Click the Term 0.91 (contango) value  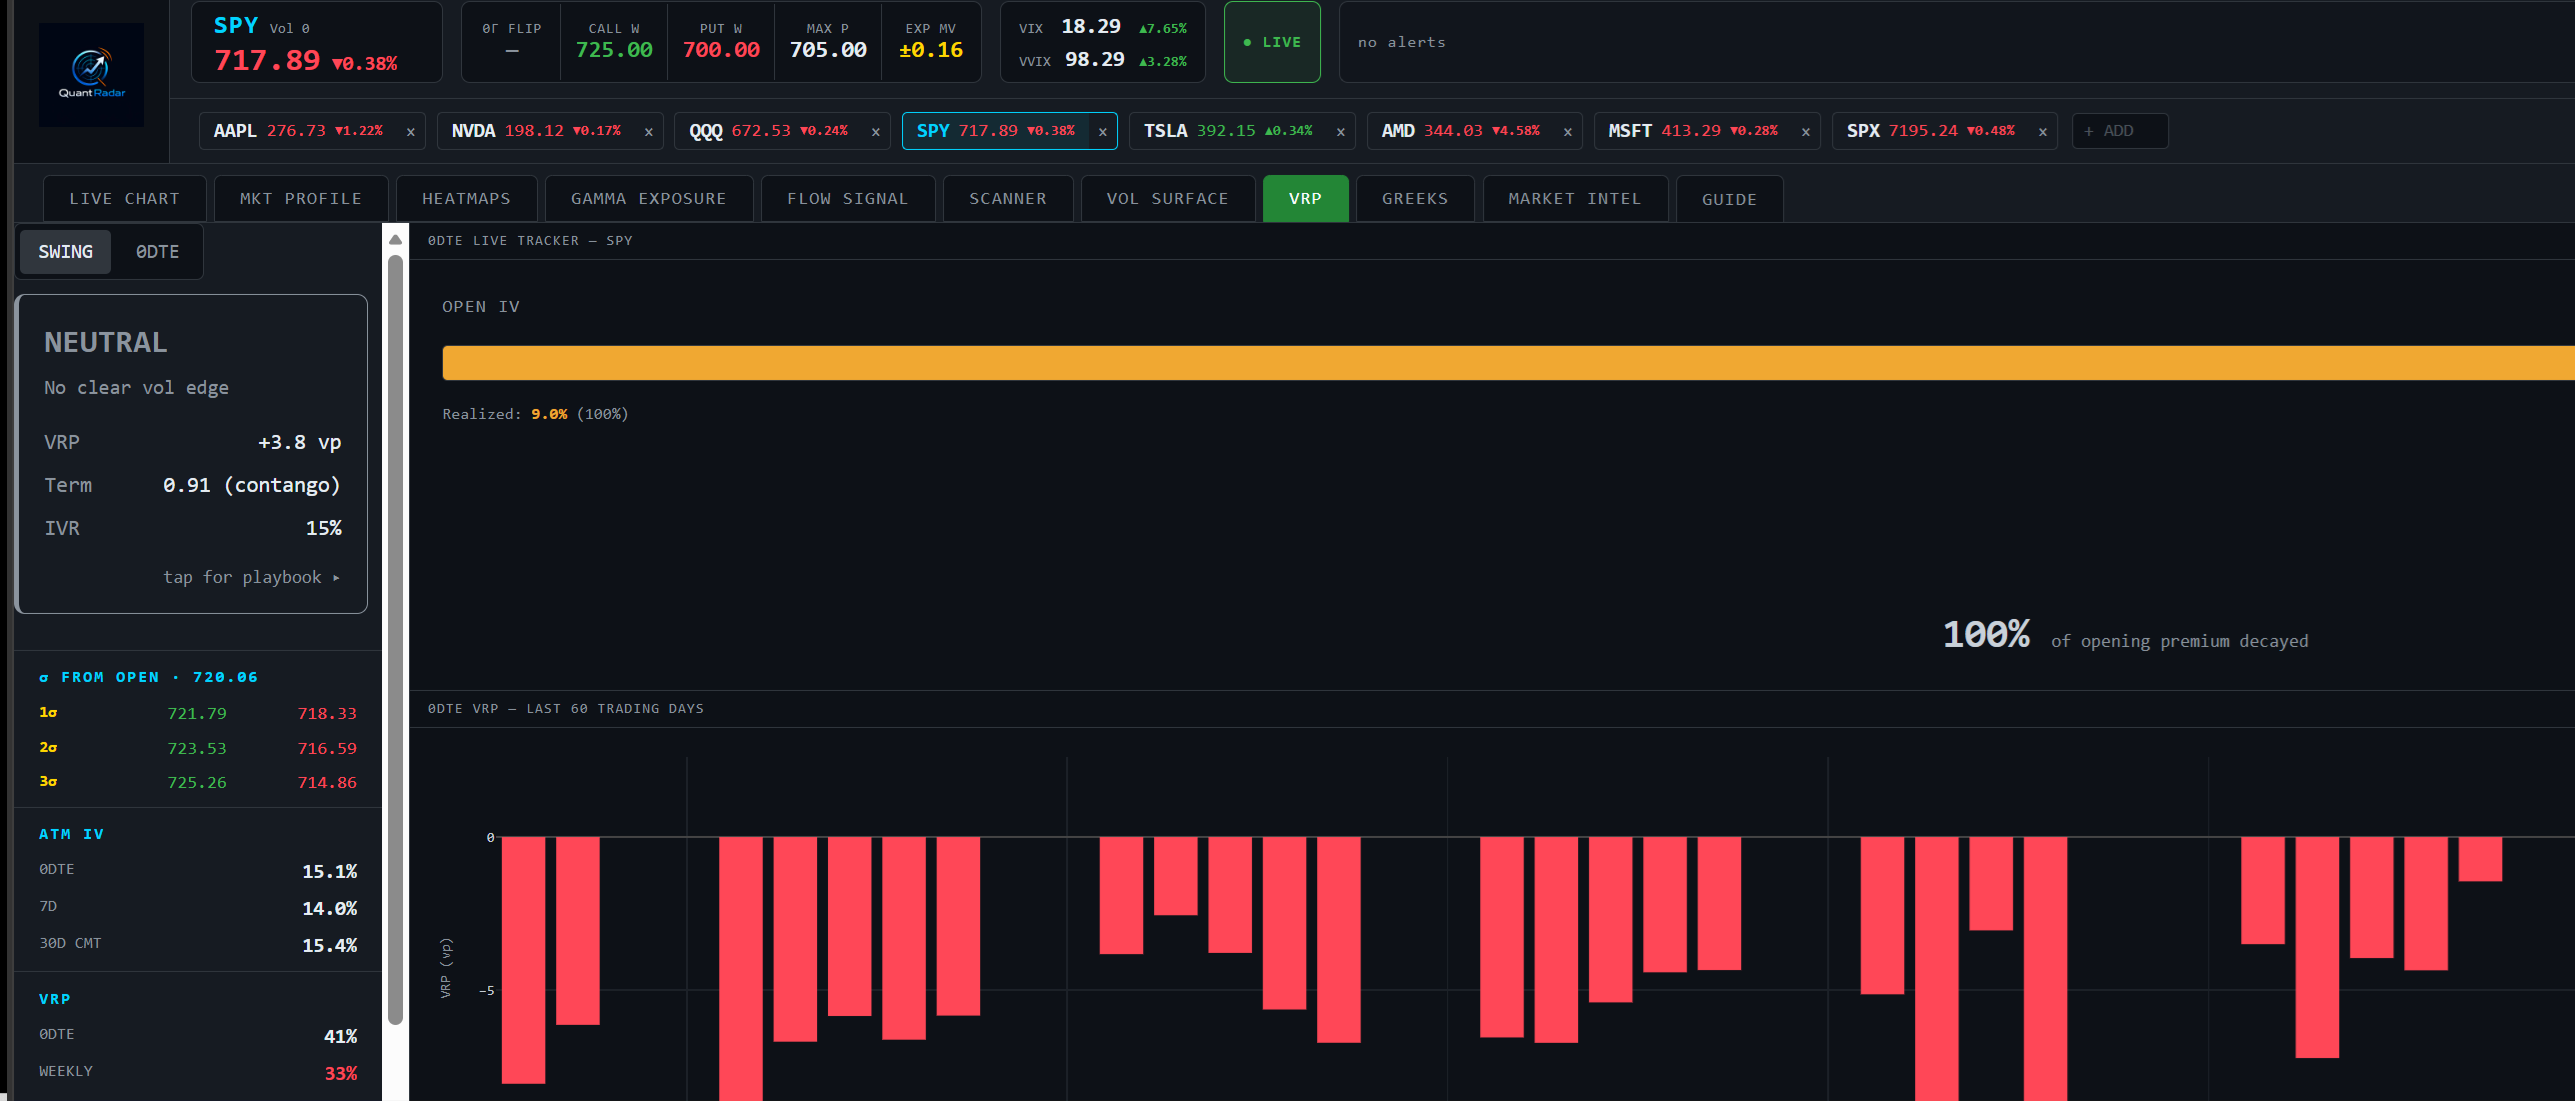252,486
